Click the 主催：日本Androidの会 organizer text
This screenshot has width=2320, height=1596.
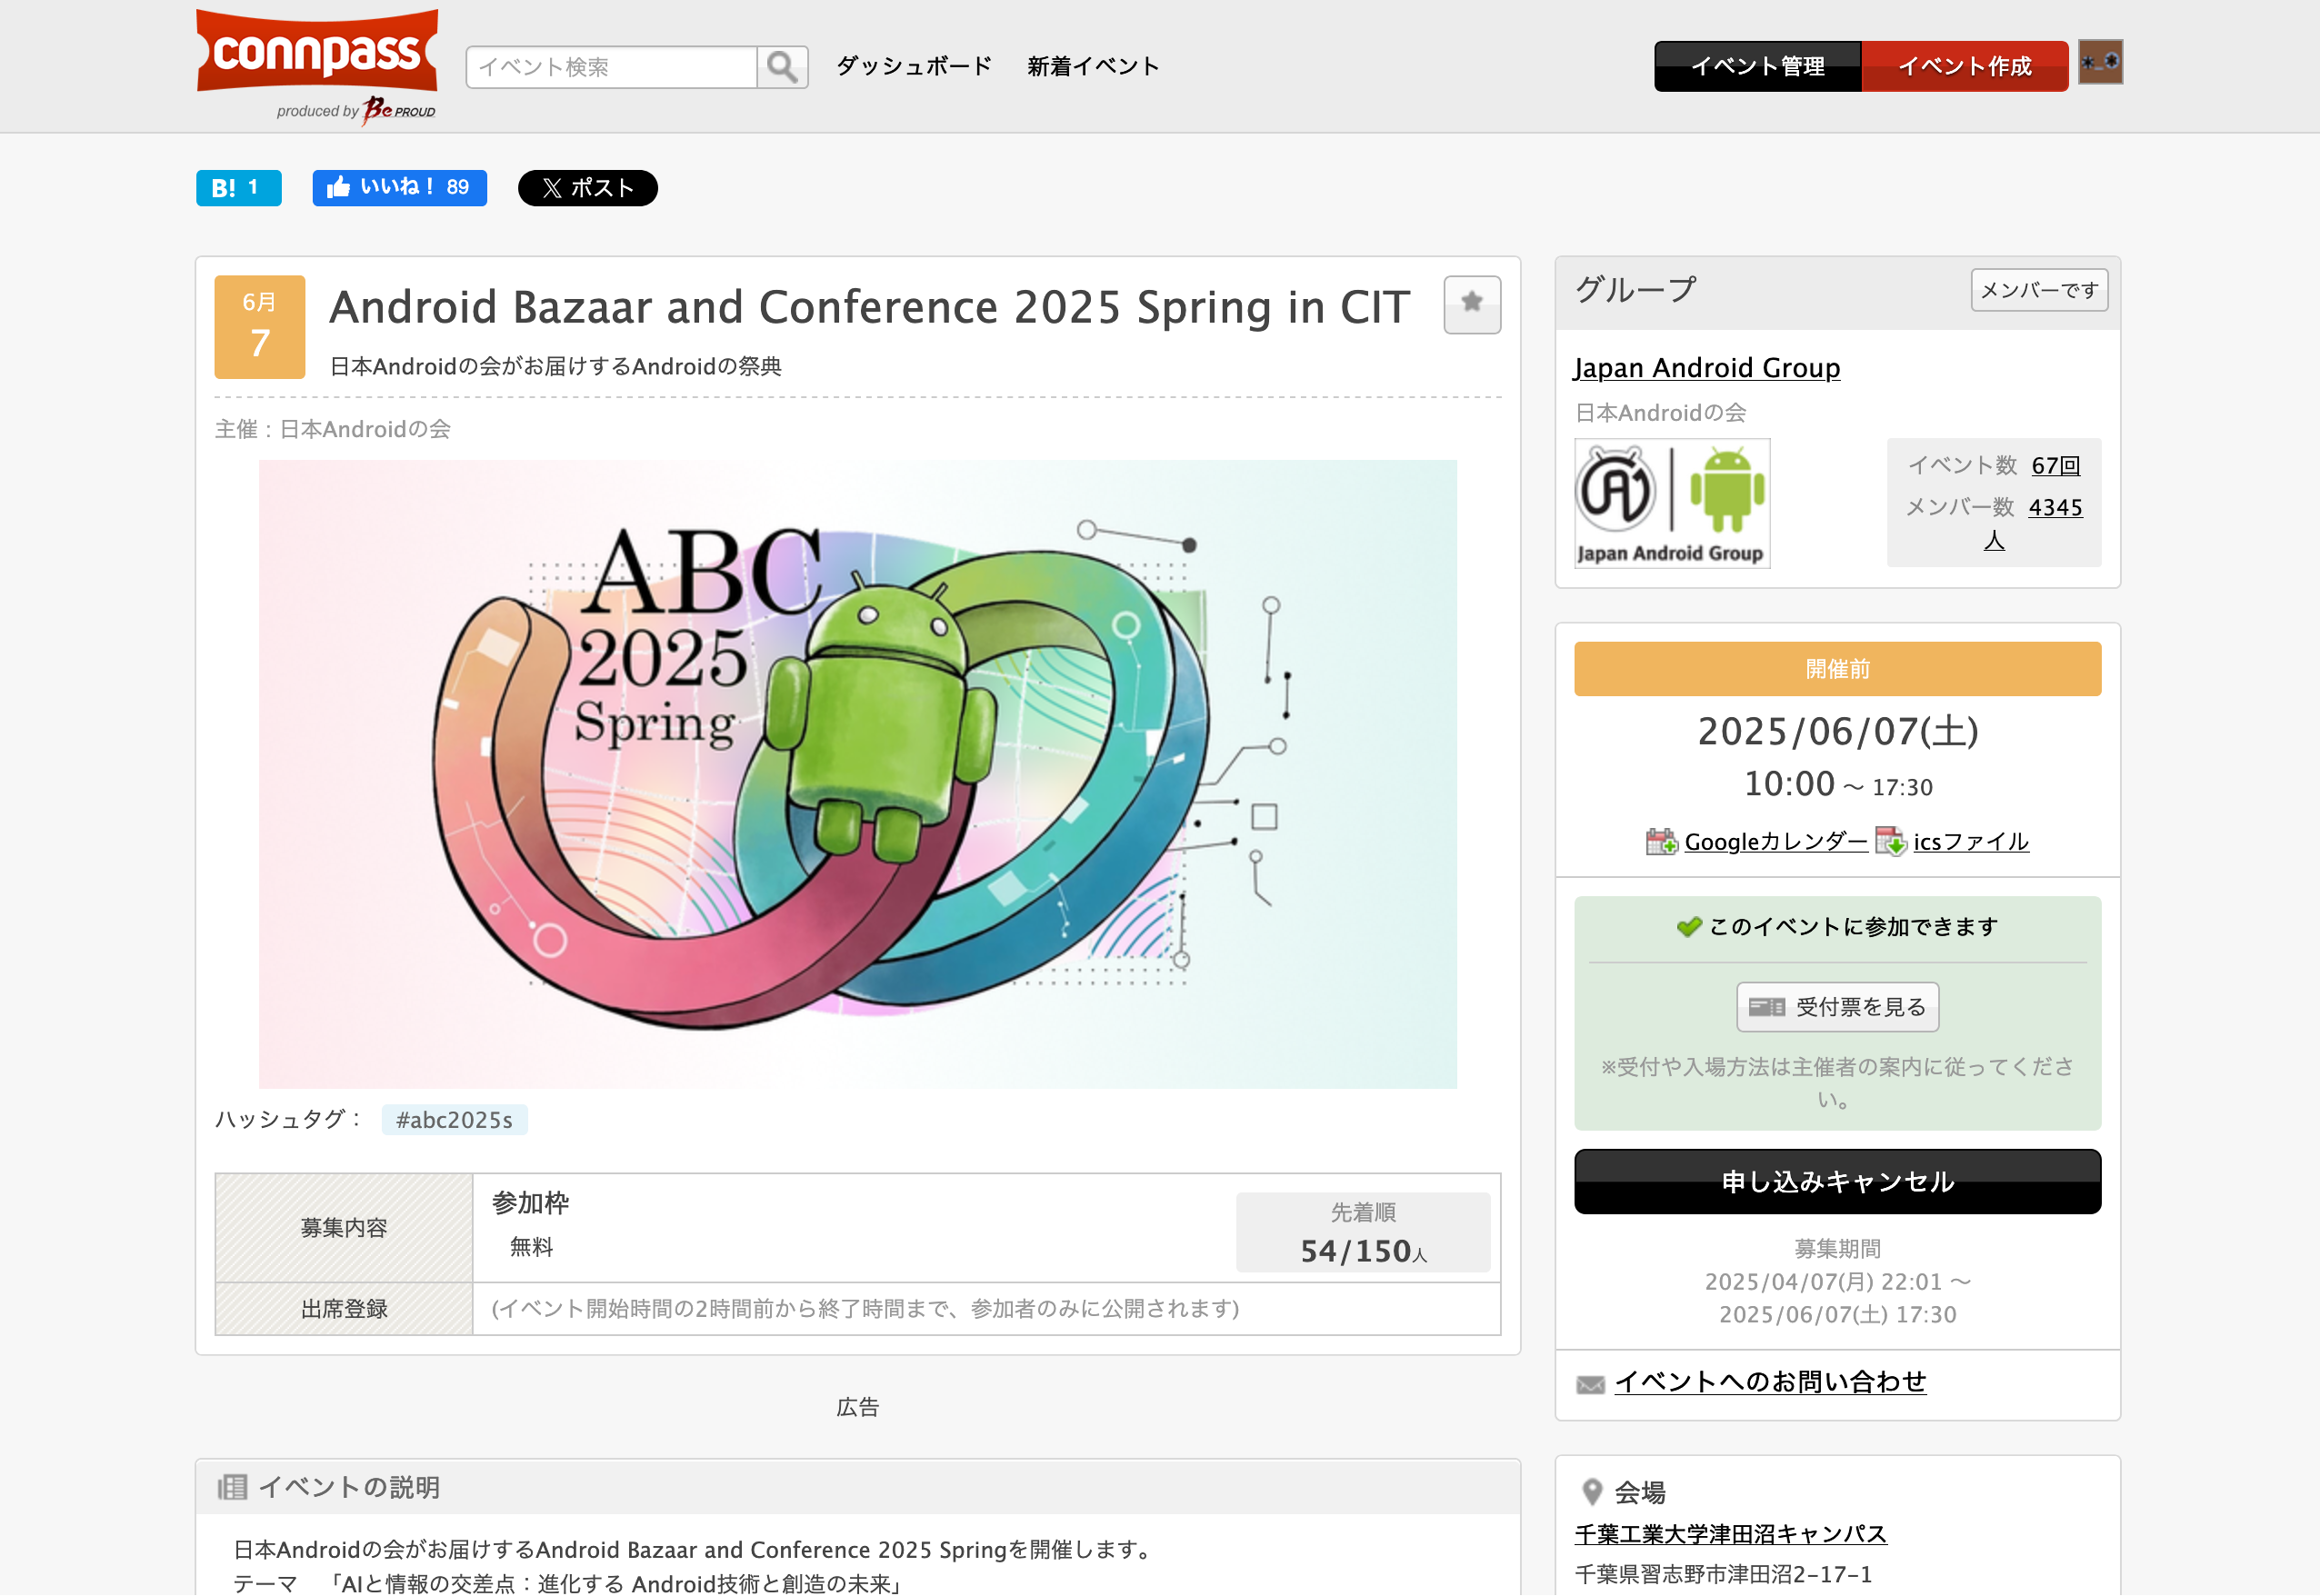(333, 429)
